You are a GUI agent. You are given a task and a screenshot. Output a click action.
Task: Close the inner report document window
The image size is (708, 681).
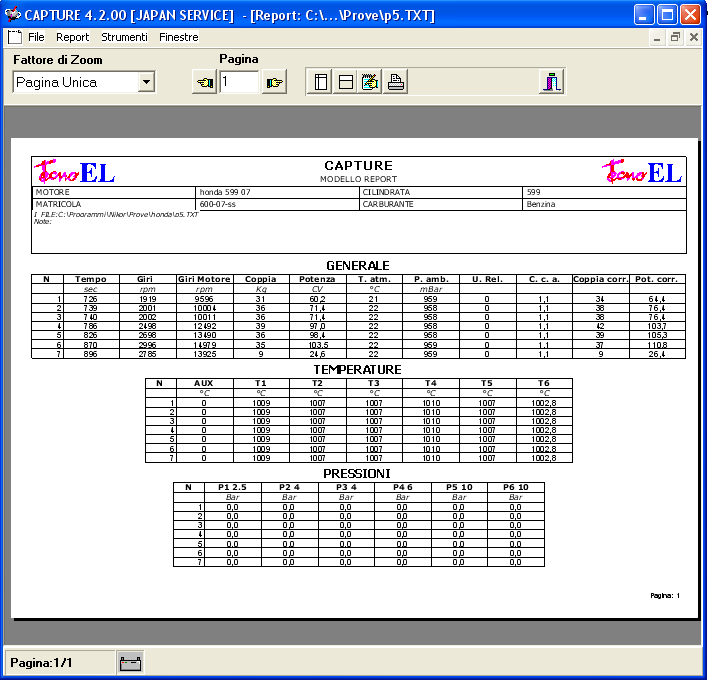coord(694,37)
